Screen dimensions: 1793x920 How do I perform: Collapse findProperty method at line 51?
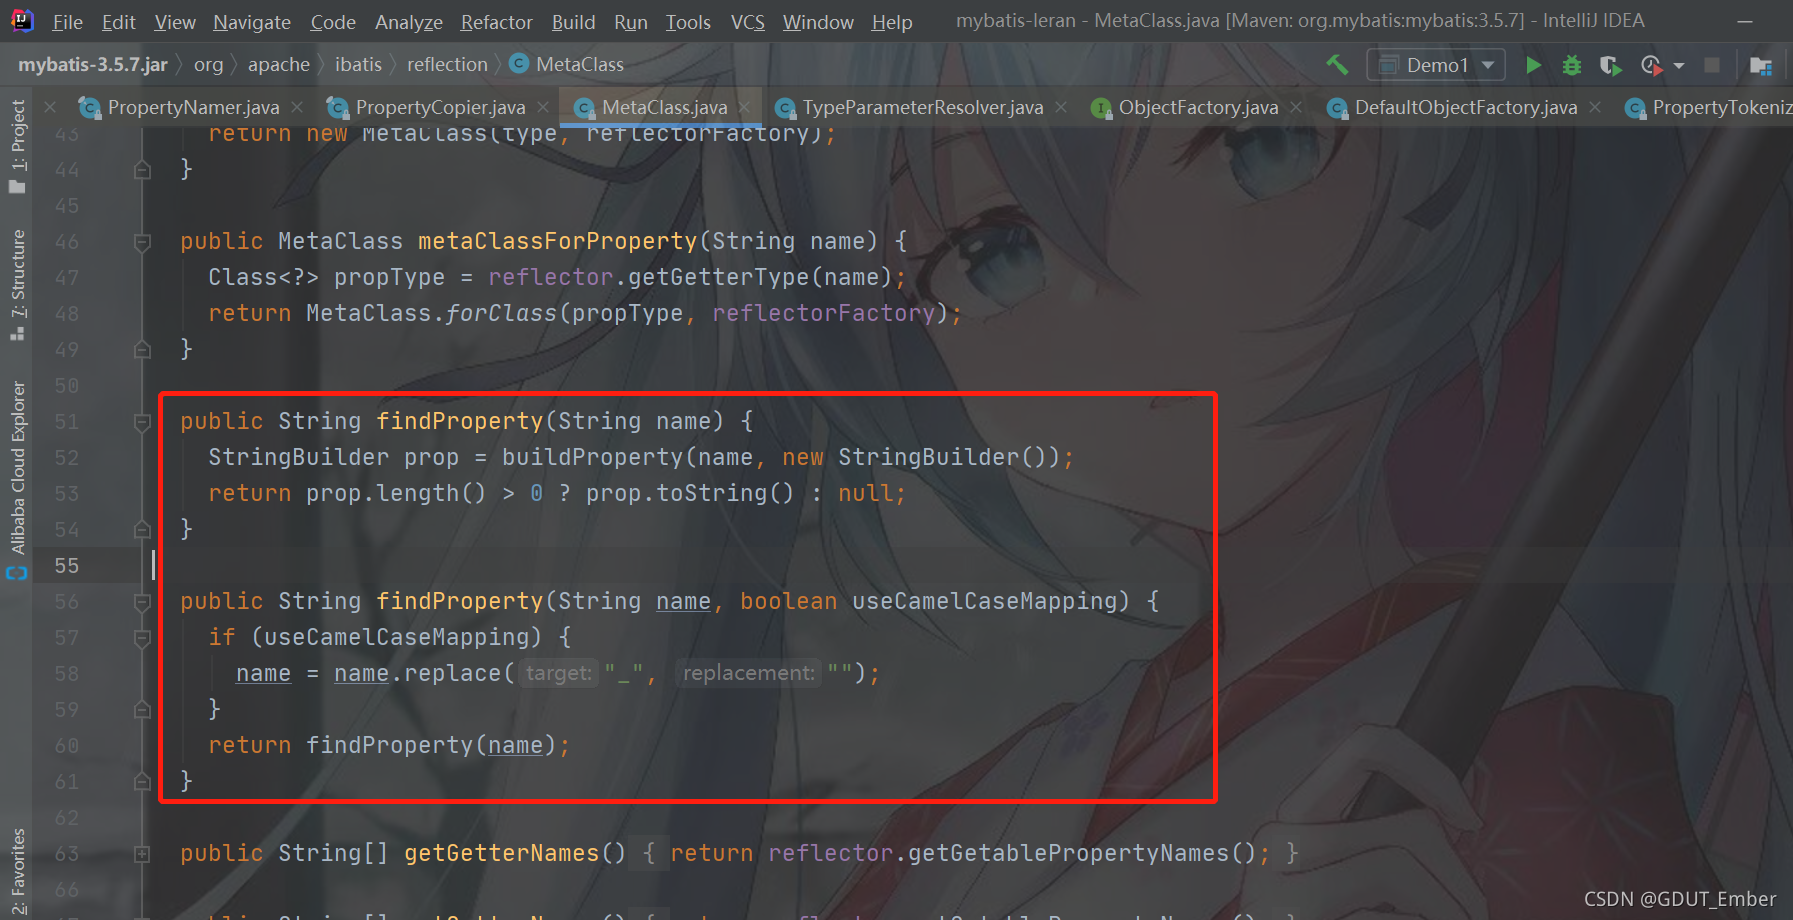point(142,422)
